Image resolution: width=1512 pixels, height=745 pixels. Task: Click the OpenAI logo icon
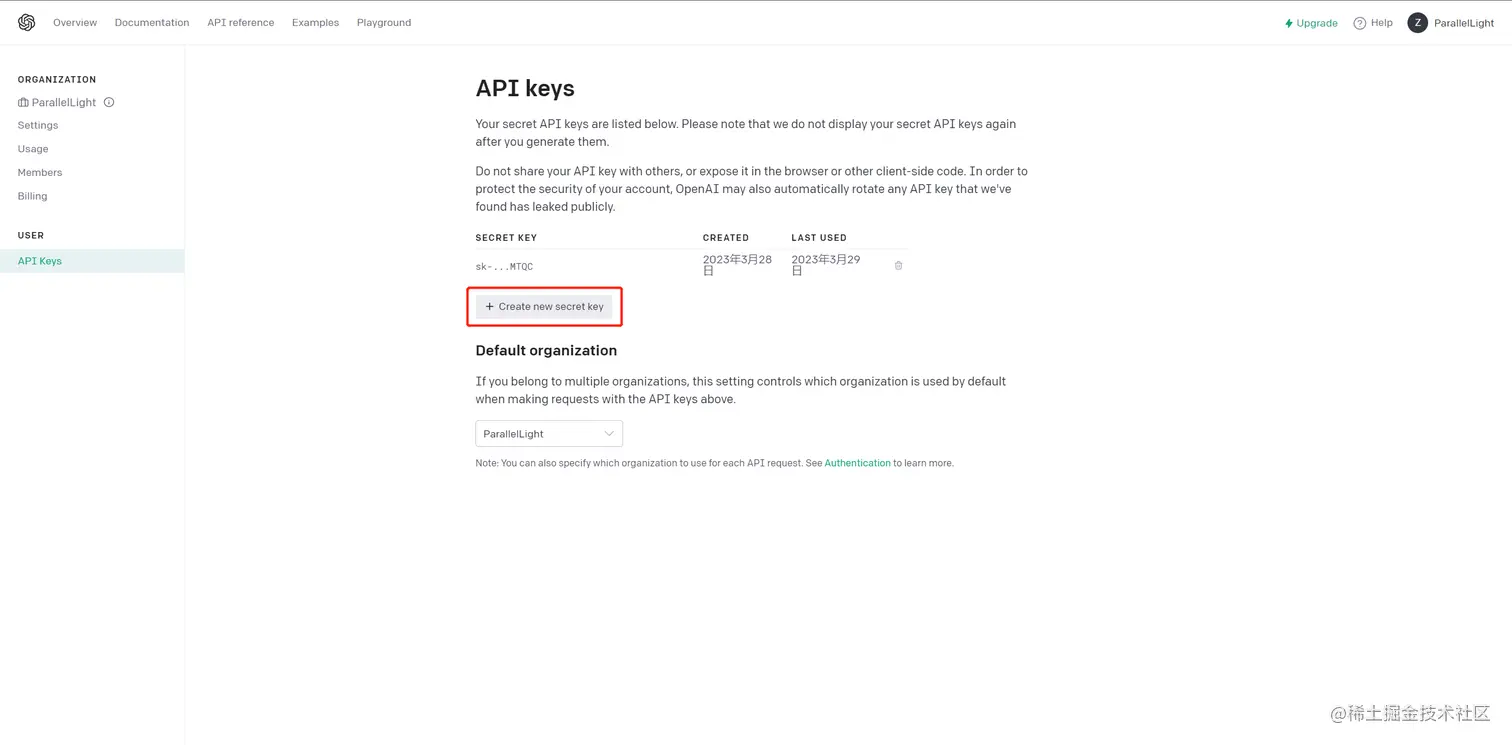tap(27, 22)
